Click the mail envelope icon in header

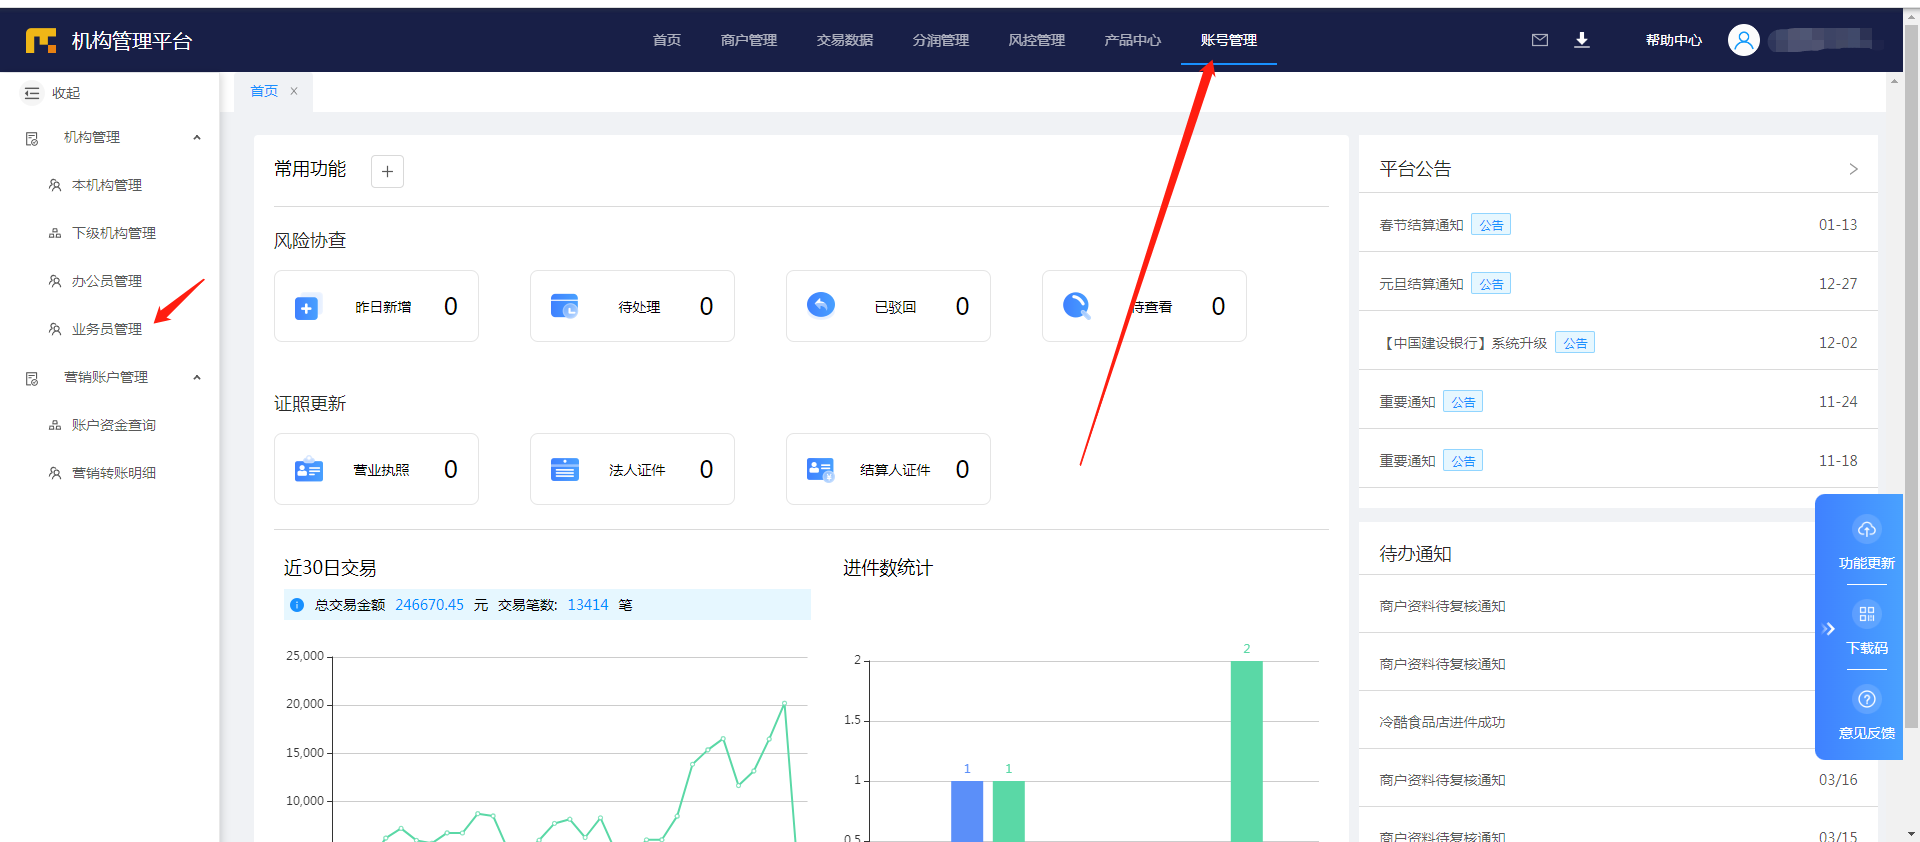click(1539, 40)
